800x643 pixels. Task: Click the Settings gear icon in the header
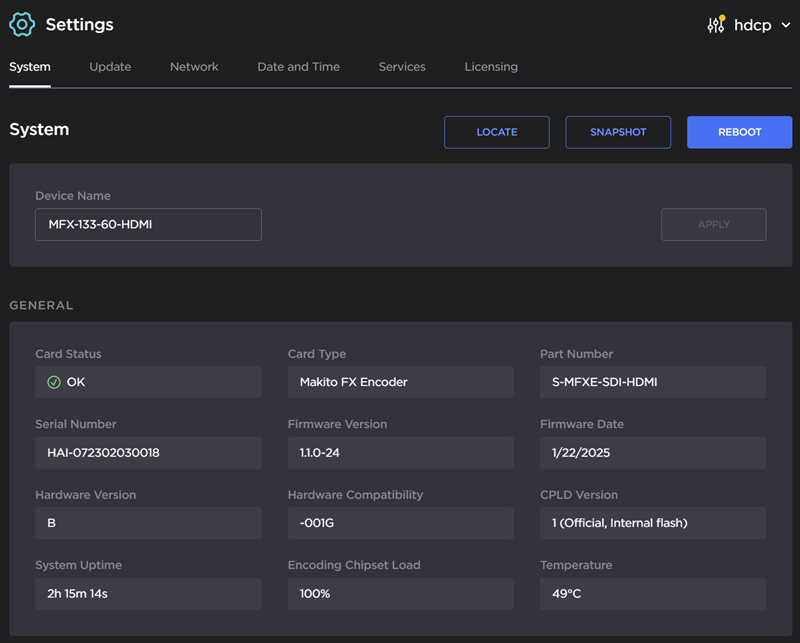point(21,24)
